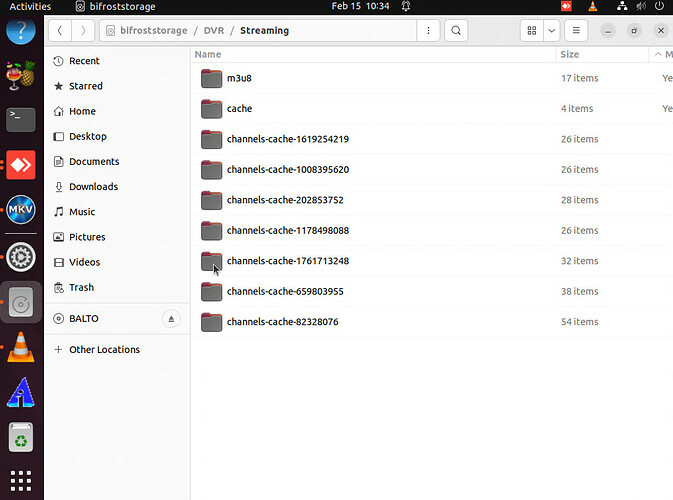Open AnyDesk from the dock
673x500 pixels.
(x=21, y=164)
